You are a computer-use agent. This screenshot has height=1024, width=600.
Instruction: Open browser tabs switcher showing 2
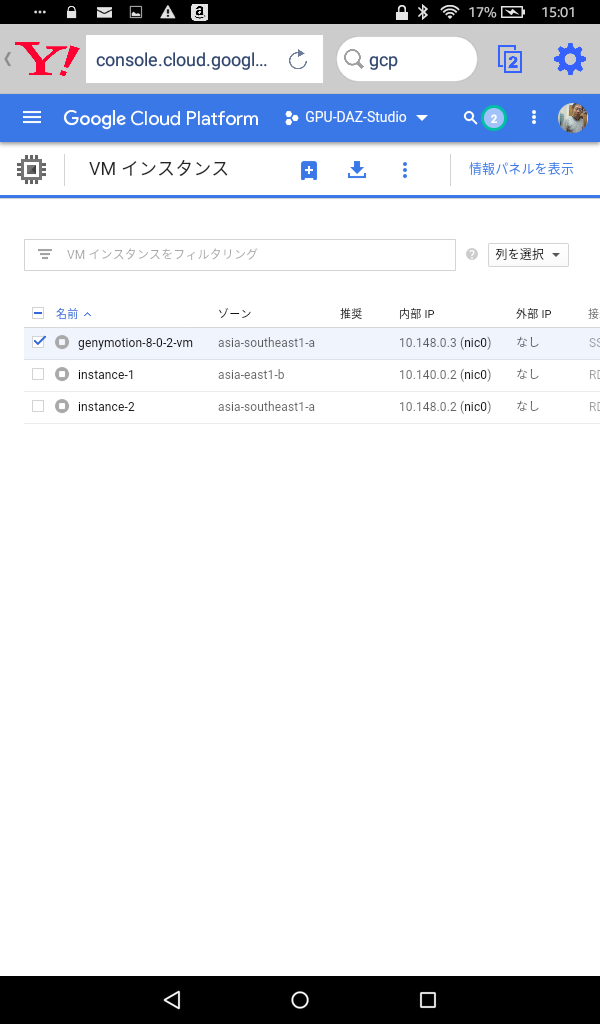[x=510, y=60]
